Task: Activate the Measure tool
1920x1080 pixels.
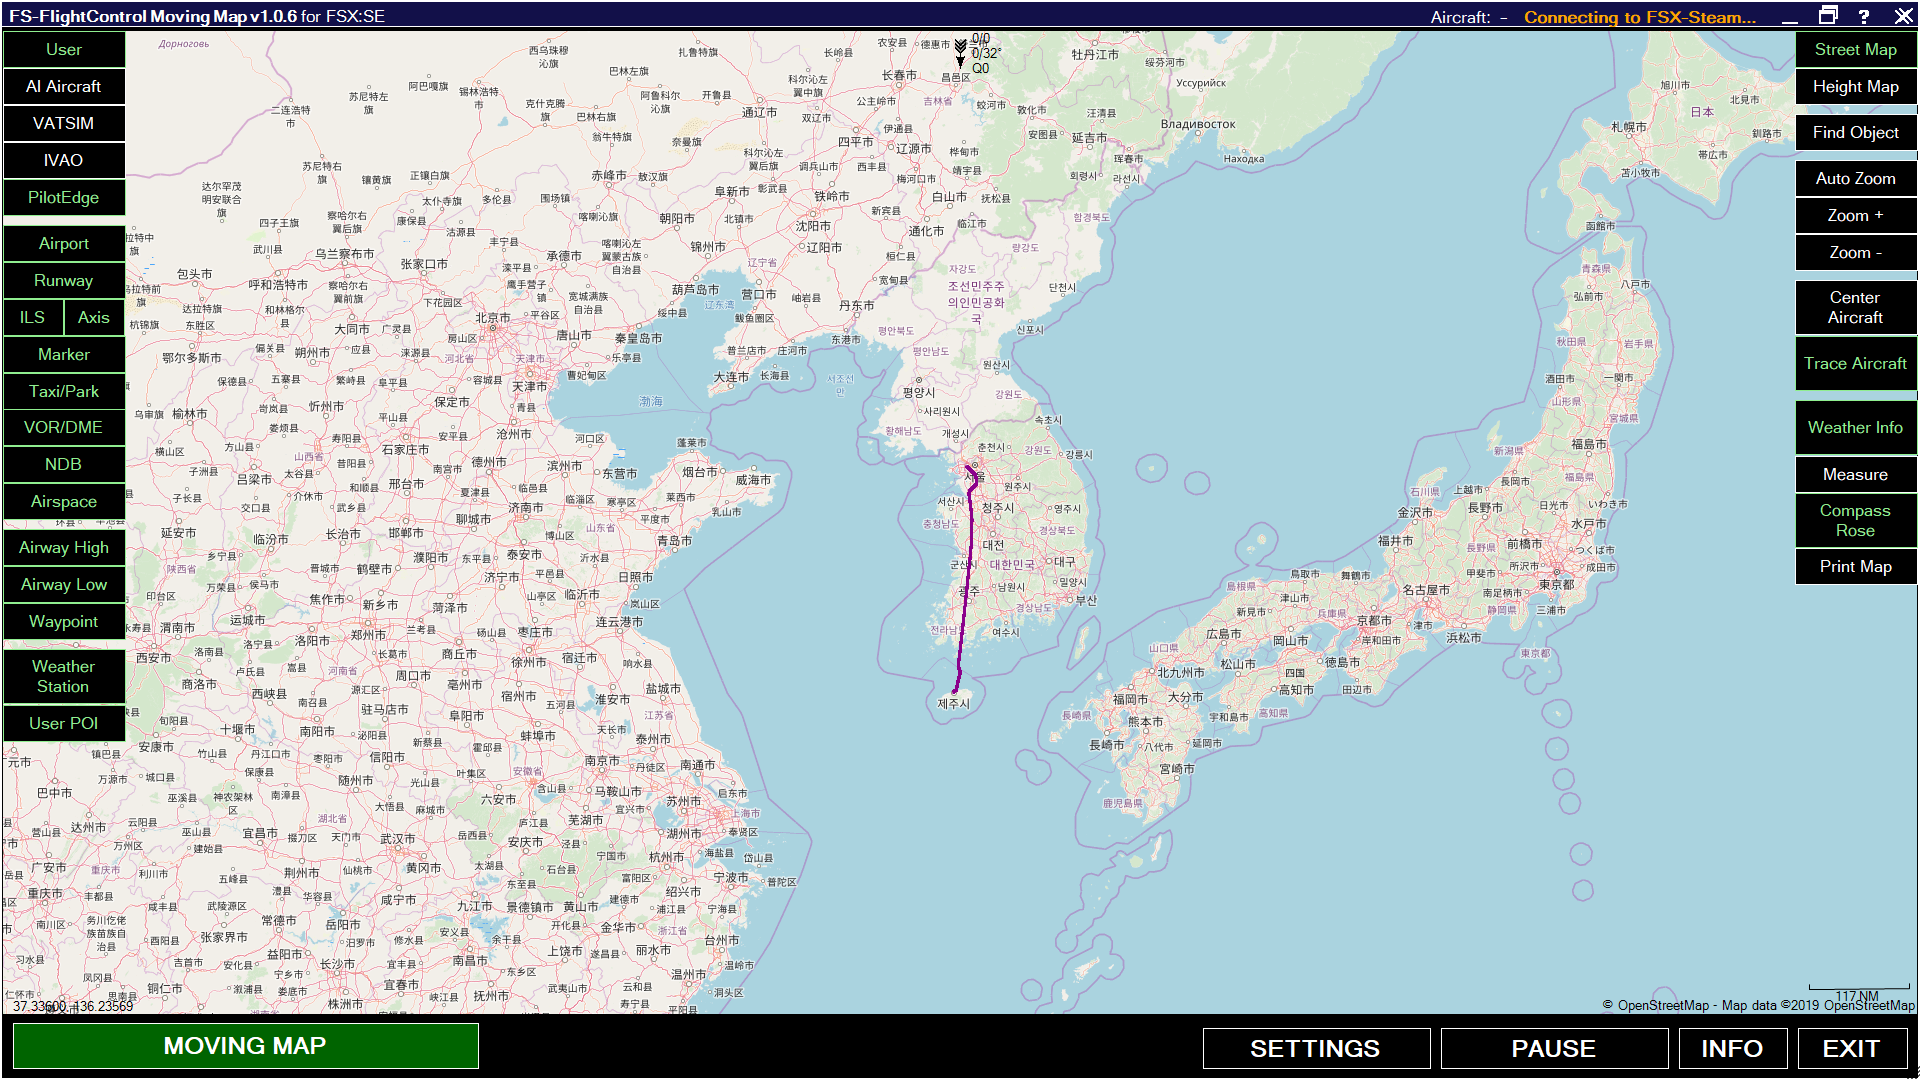Action: point(1855,474)
